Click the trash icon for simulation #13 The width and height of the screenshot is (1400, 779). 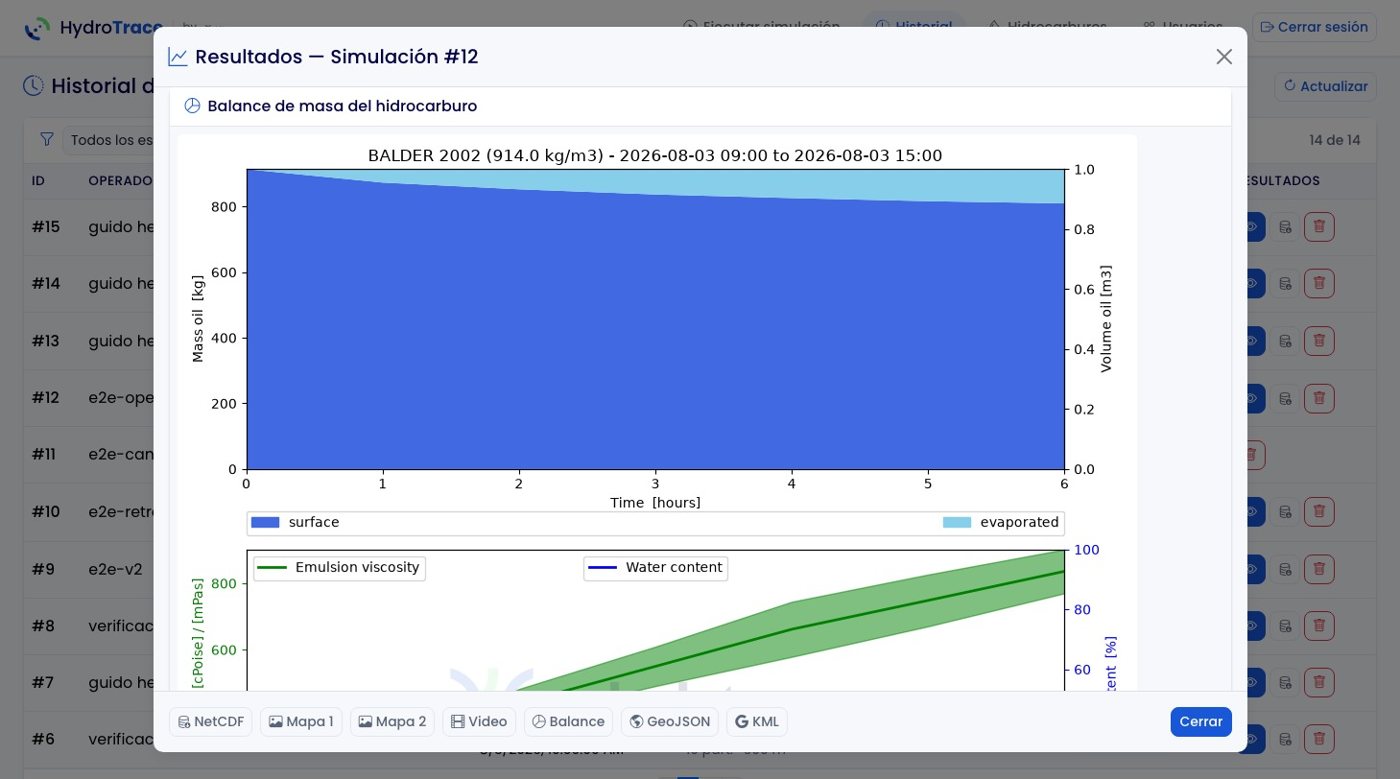(1319, 341)
